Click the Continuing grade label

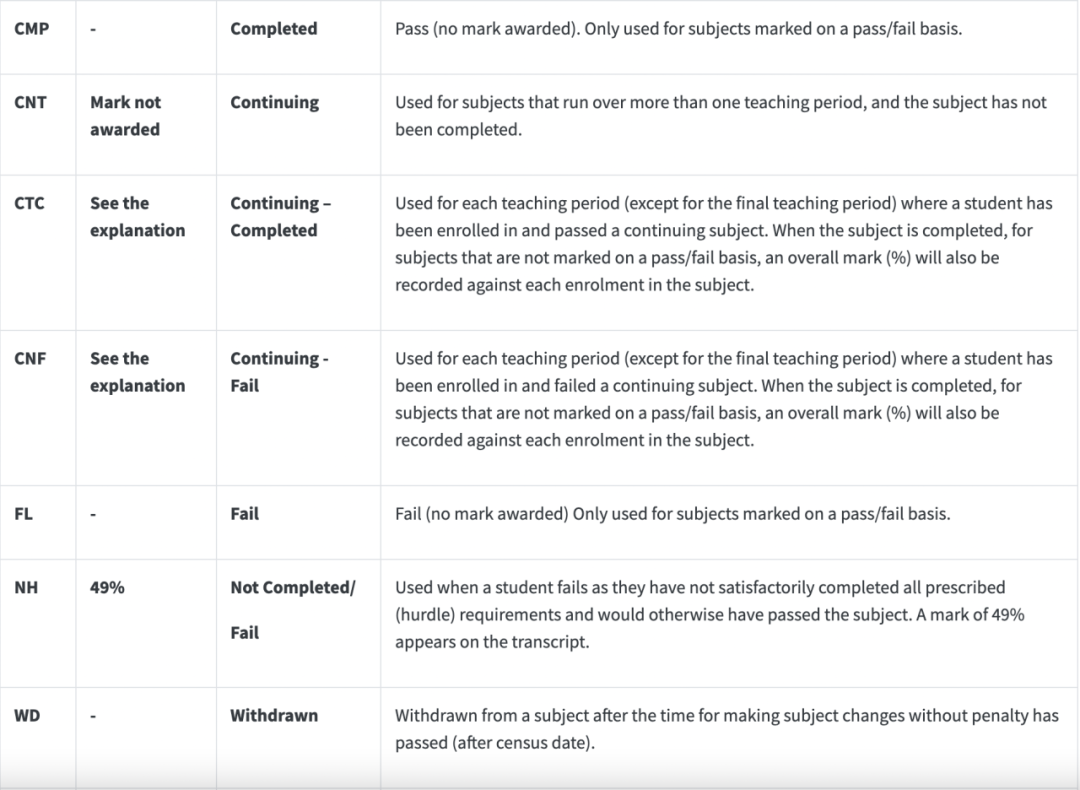pyautogui.click(x=274, y=103)
